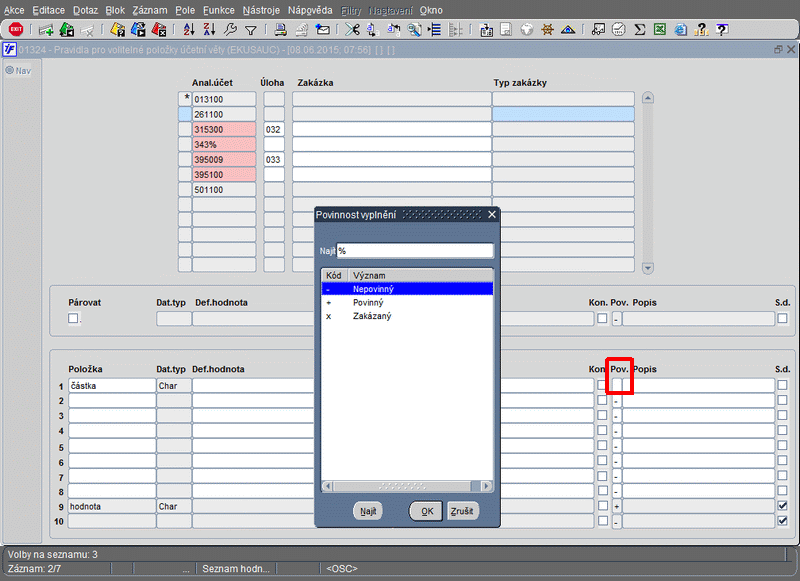
Task: Select the Zakázaný list entry
Action: pyautogui.click(x=407, y=316)
